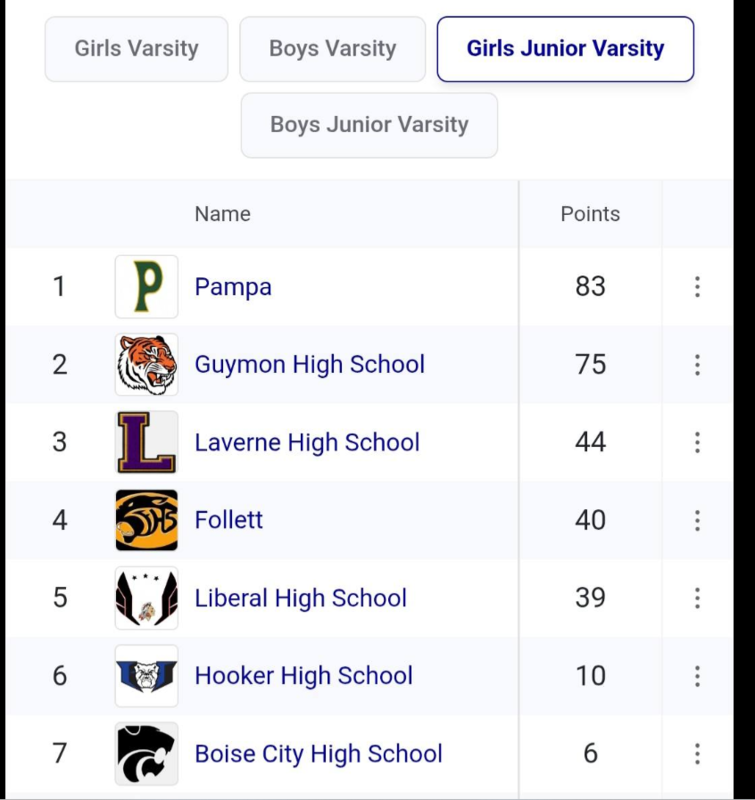Open the Liberal High School team link
Image resolution: width=755 pixels, height=800 pixels.
(x=300, y=598)
